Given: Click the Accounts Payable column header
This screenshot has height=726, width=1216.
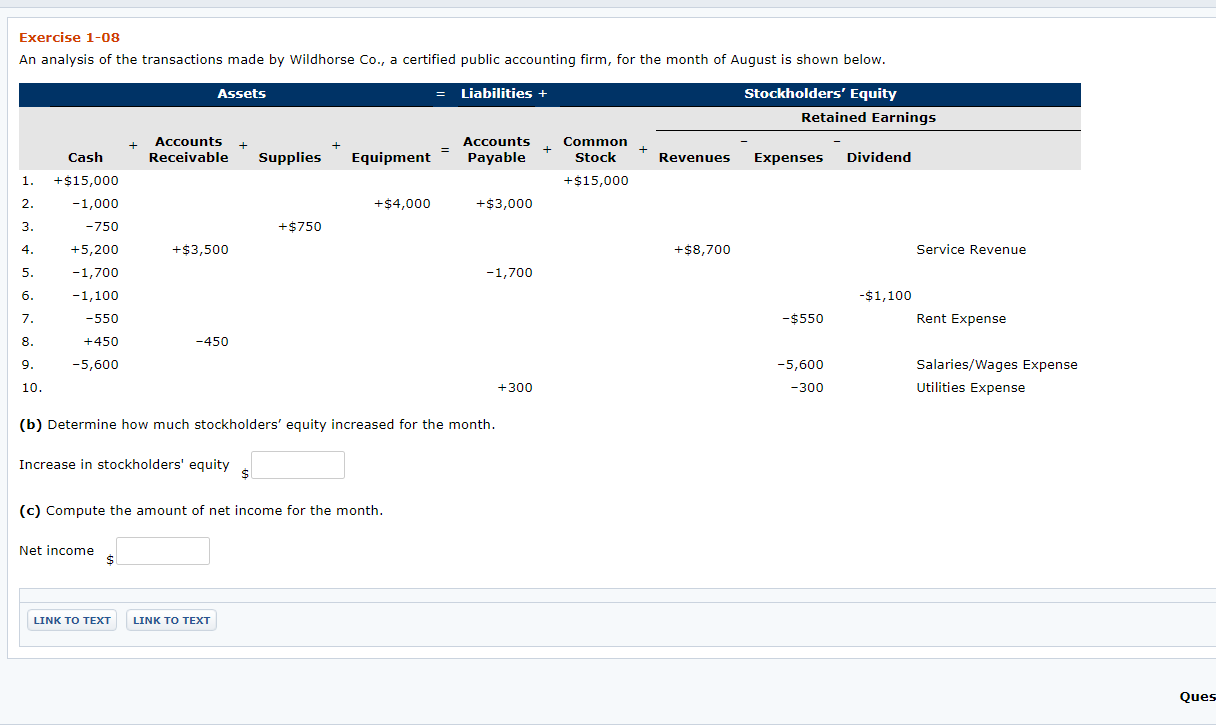Looking at the screenshot, I should coord(496,150).
